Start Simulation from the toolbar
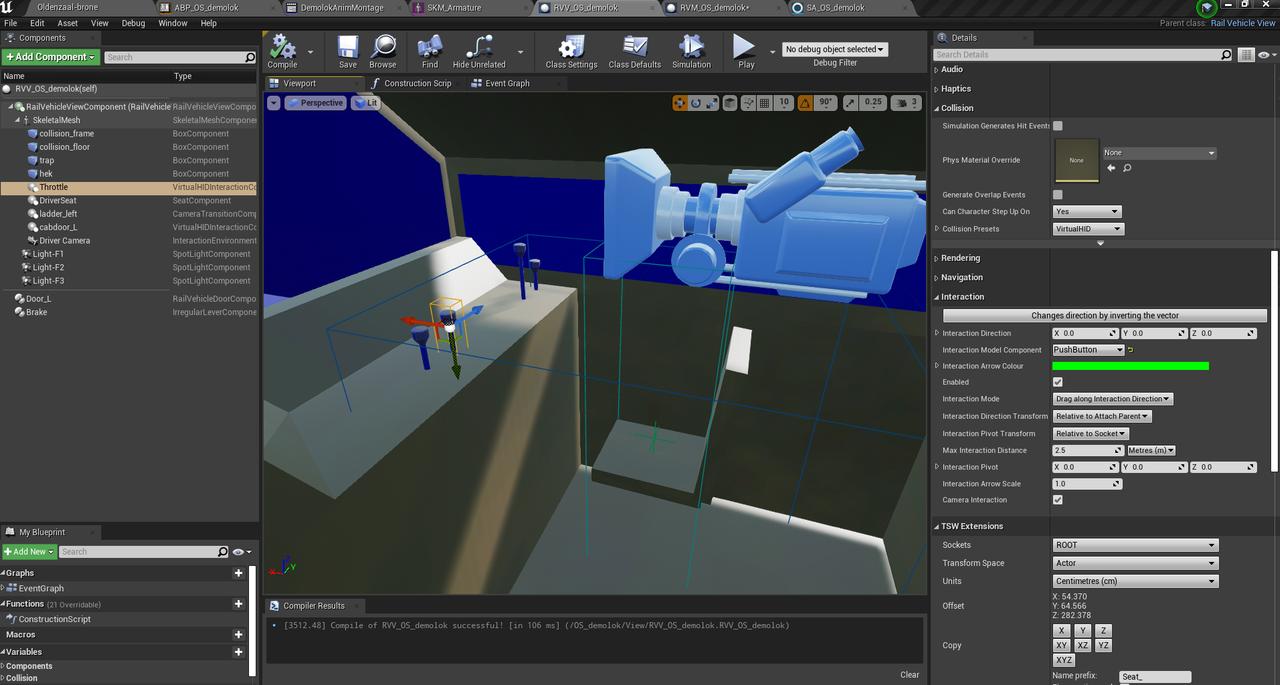 pyautogui.click(x=691, y=51)
